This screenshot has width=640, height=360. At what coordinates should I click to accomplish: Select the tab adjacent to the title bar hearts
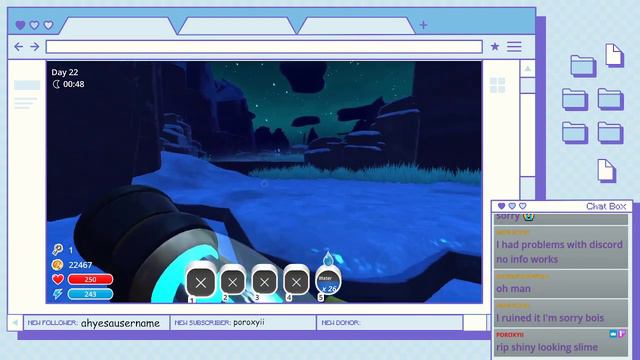119,26
